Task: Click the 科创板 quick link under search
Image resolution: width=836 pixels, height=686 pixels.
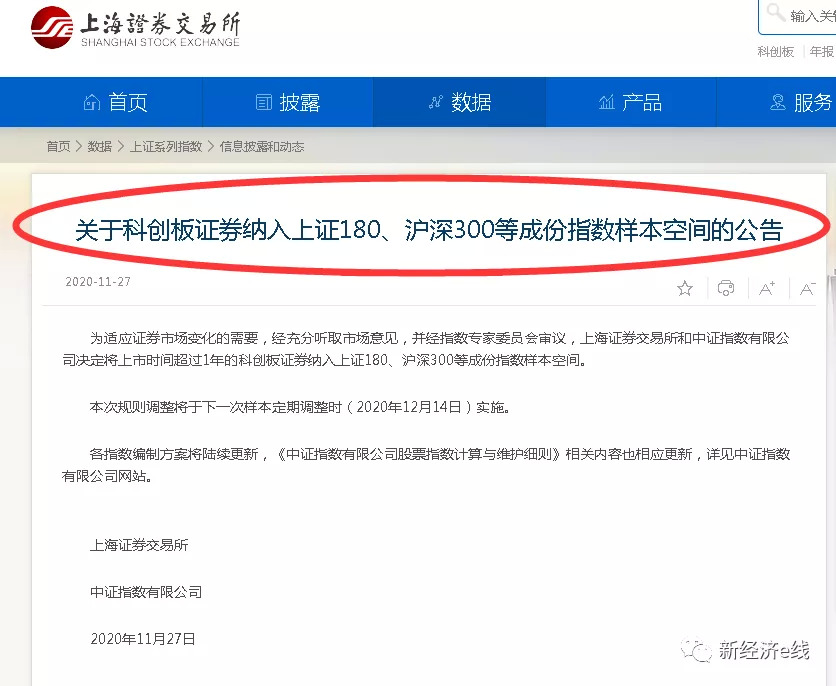Action: click(776, 52)
